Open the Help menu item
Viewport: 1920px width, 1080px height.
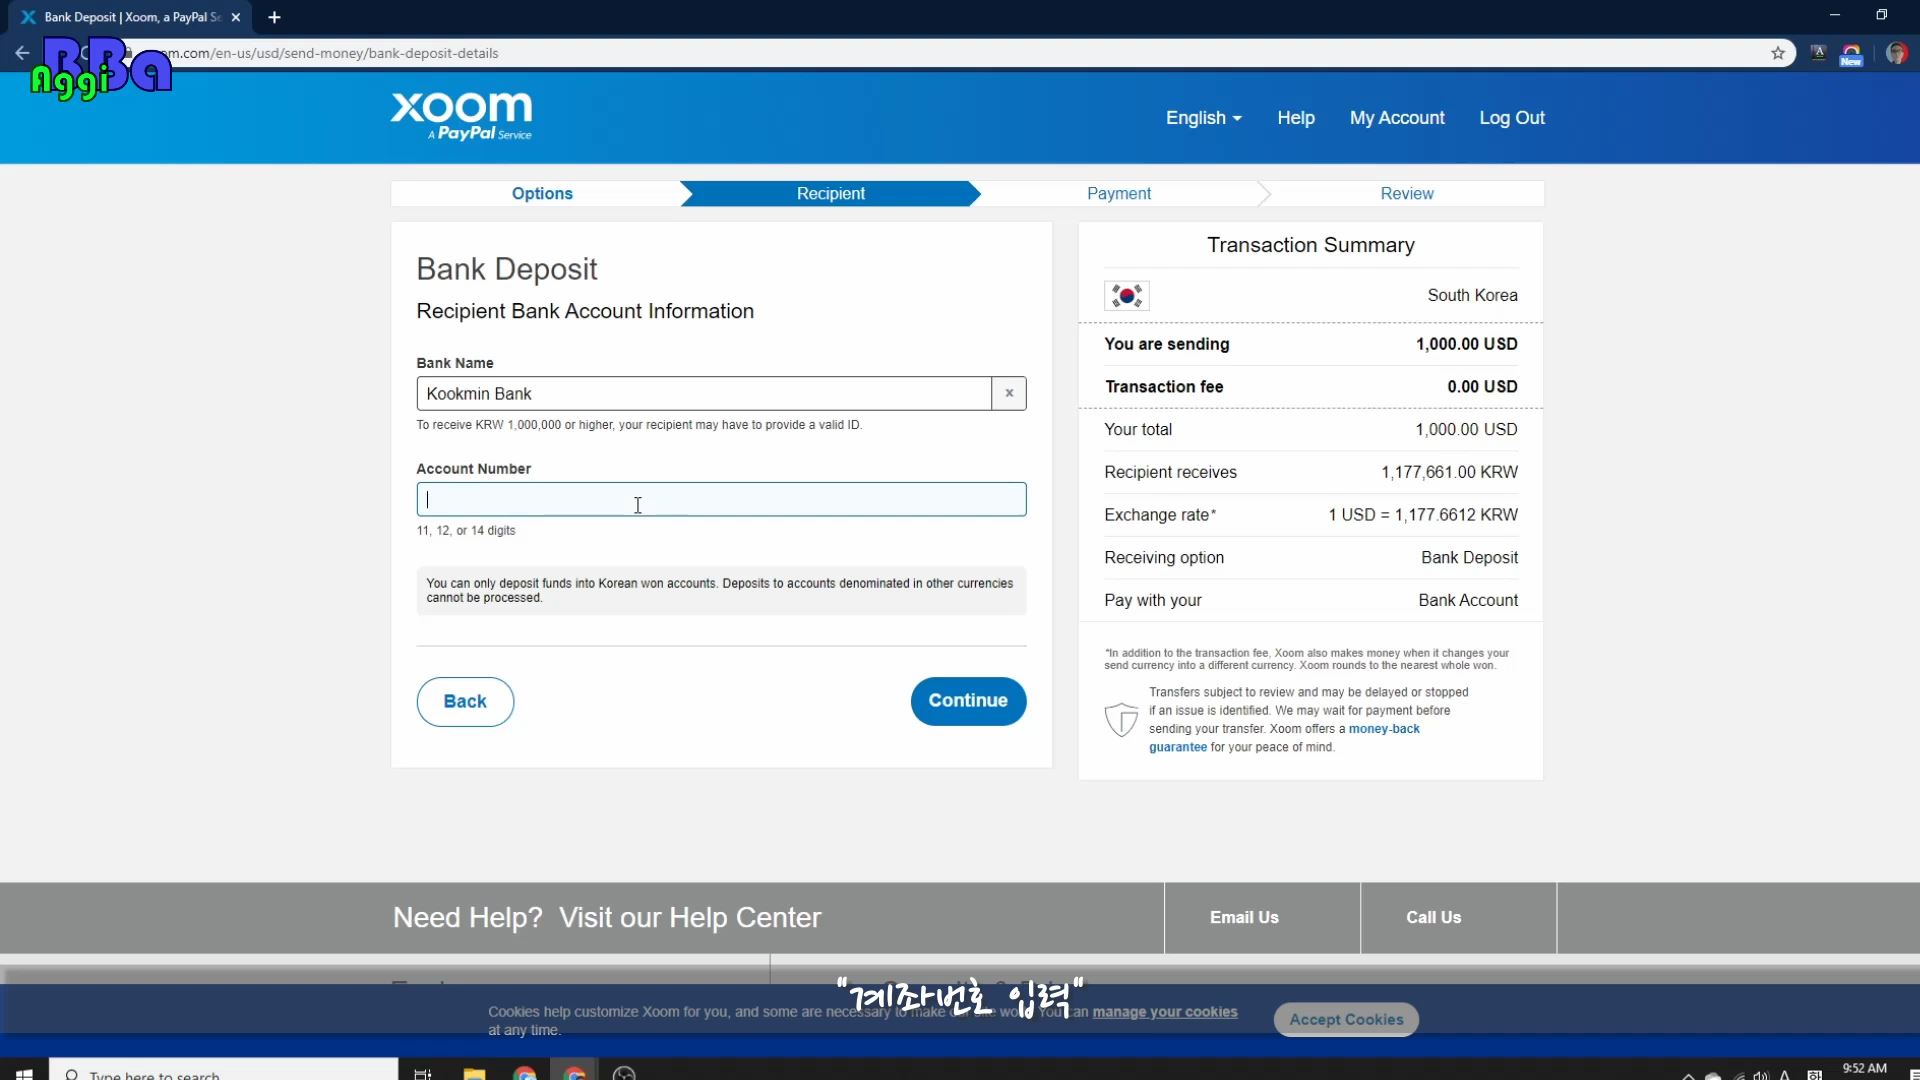[x=1295, y=118]
